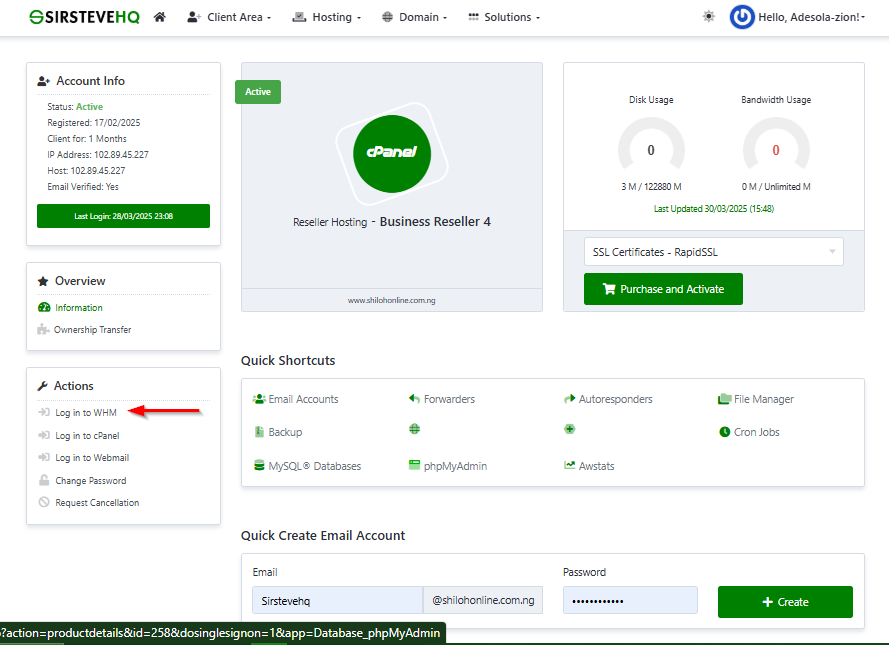Click the Bandwidth Usage gauge
Screen dimensions: 889x645
tap(776, 145)
